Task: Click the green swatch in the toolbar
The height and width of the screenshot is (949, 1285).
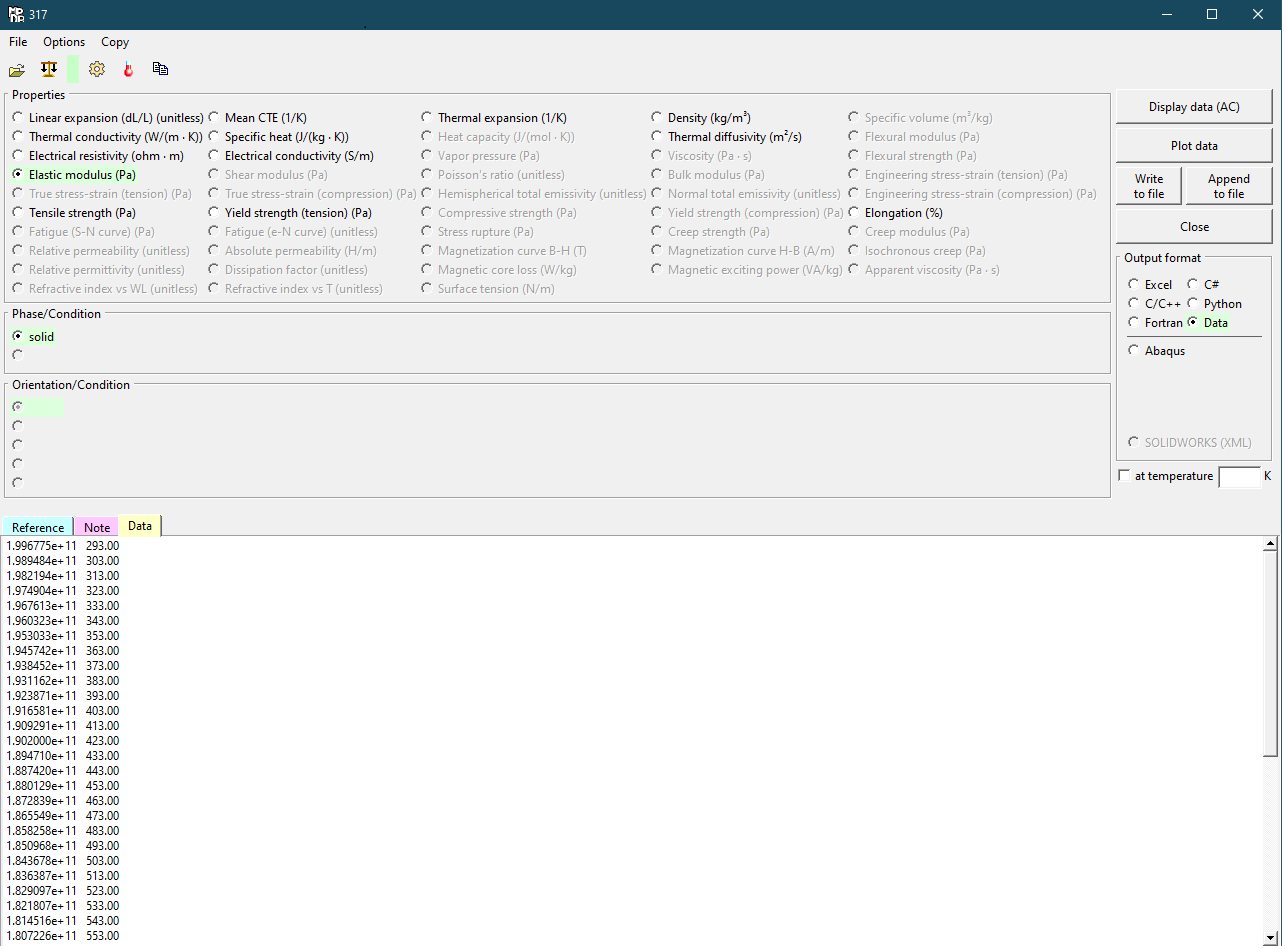Action: pyautogui.click(x=73, y=69)
